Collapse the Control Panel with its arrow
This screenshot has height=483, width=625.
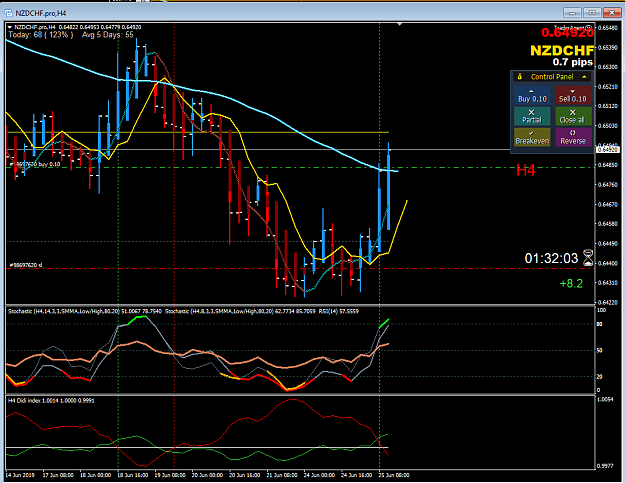(x=584, y=77)
